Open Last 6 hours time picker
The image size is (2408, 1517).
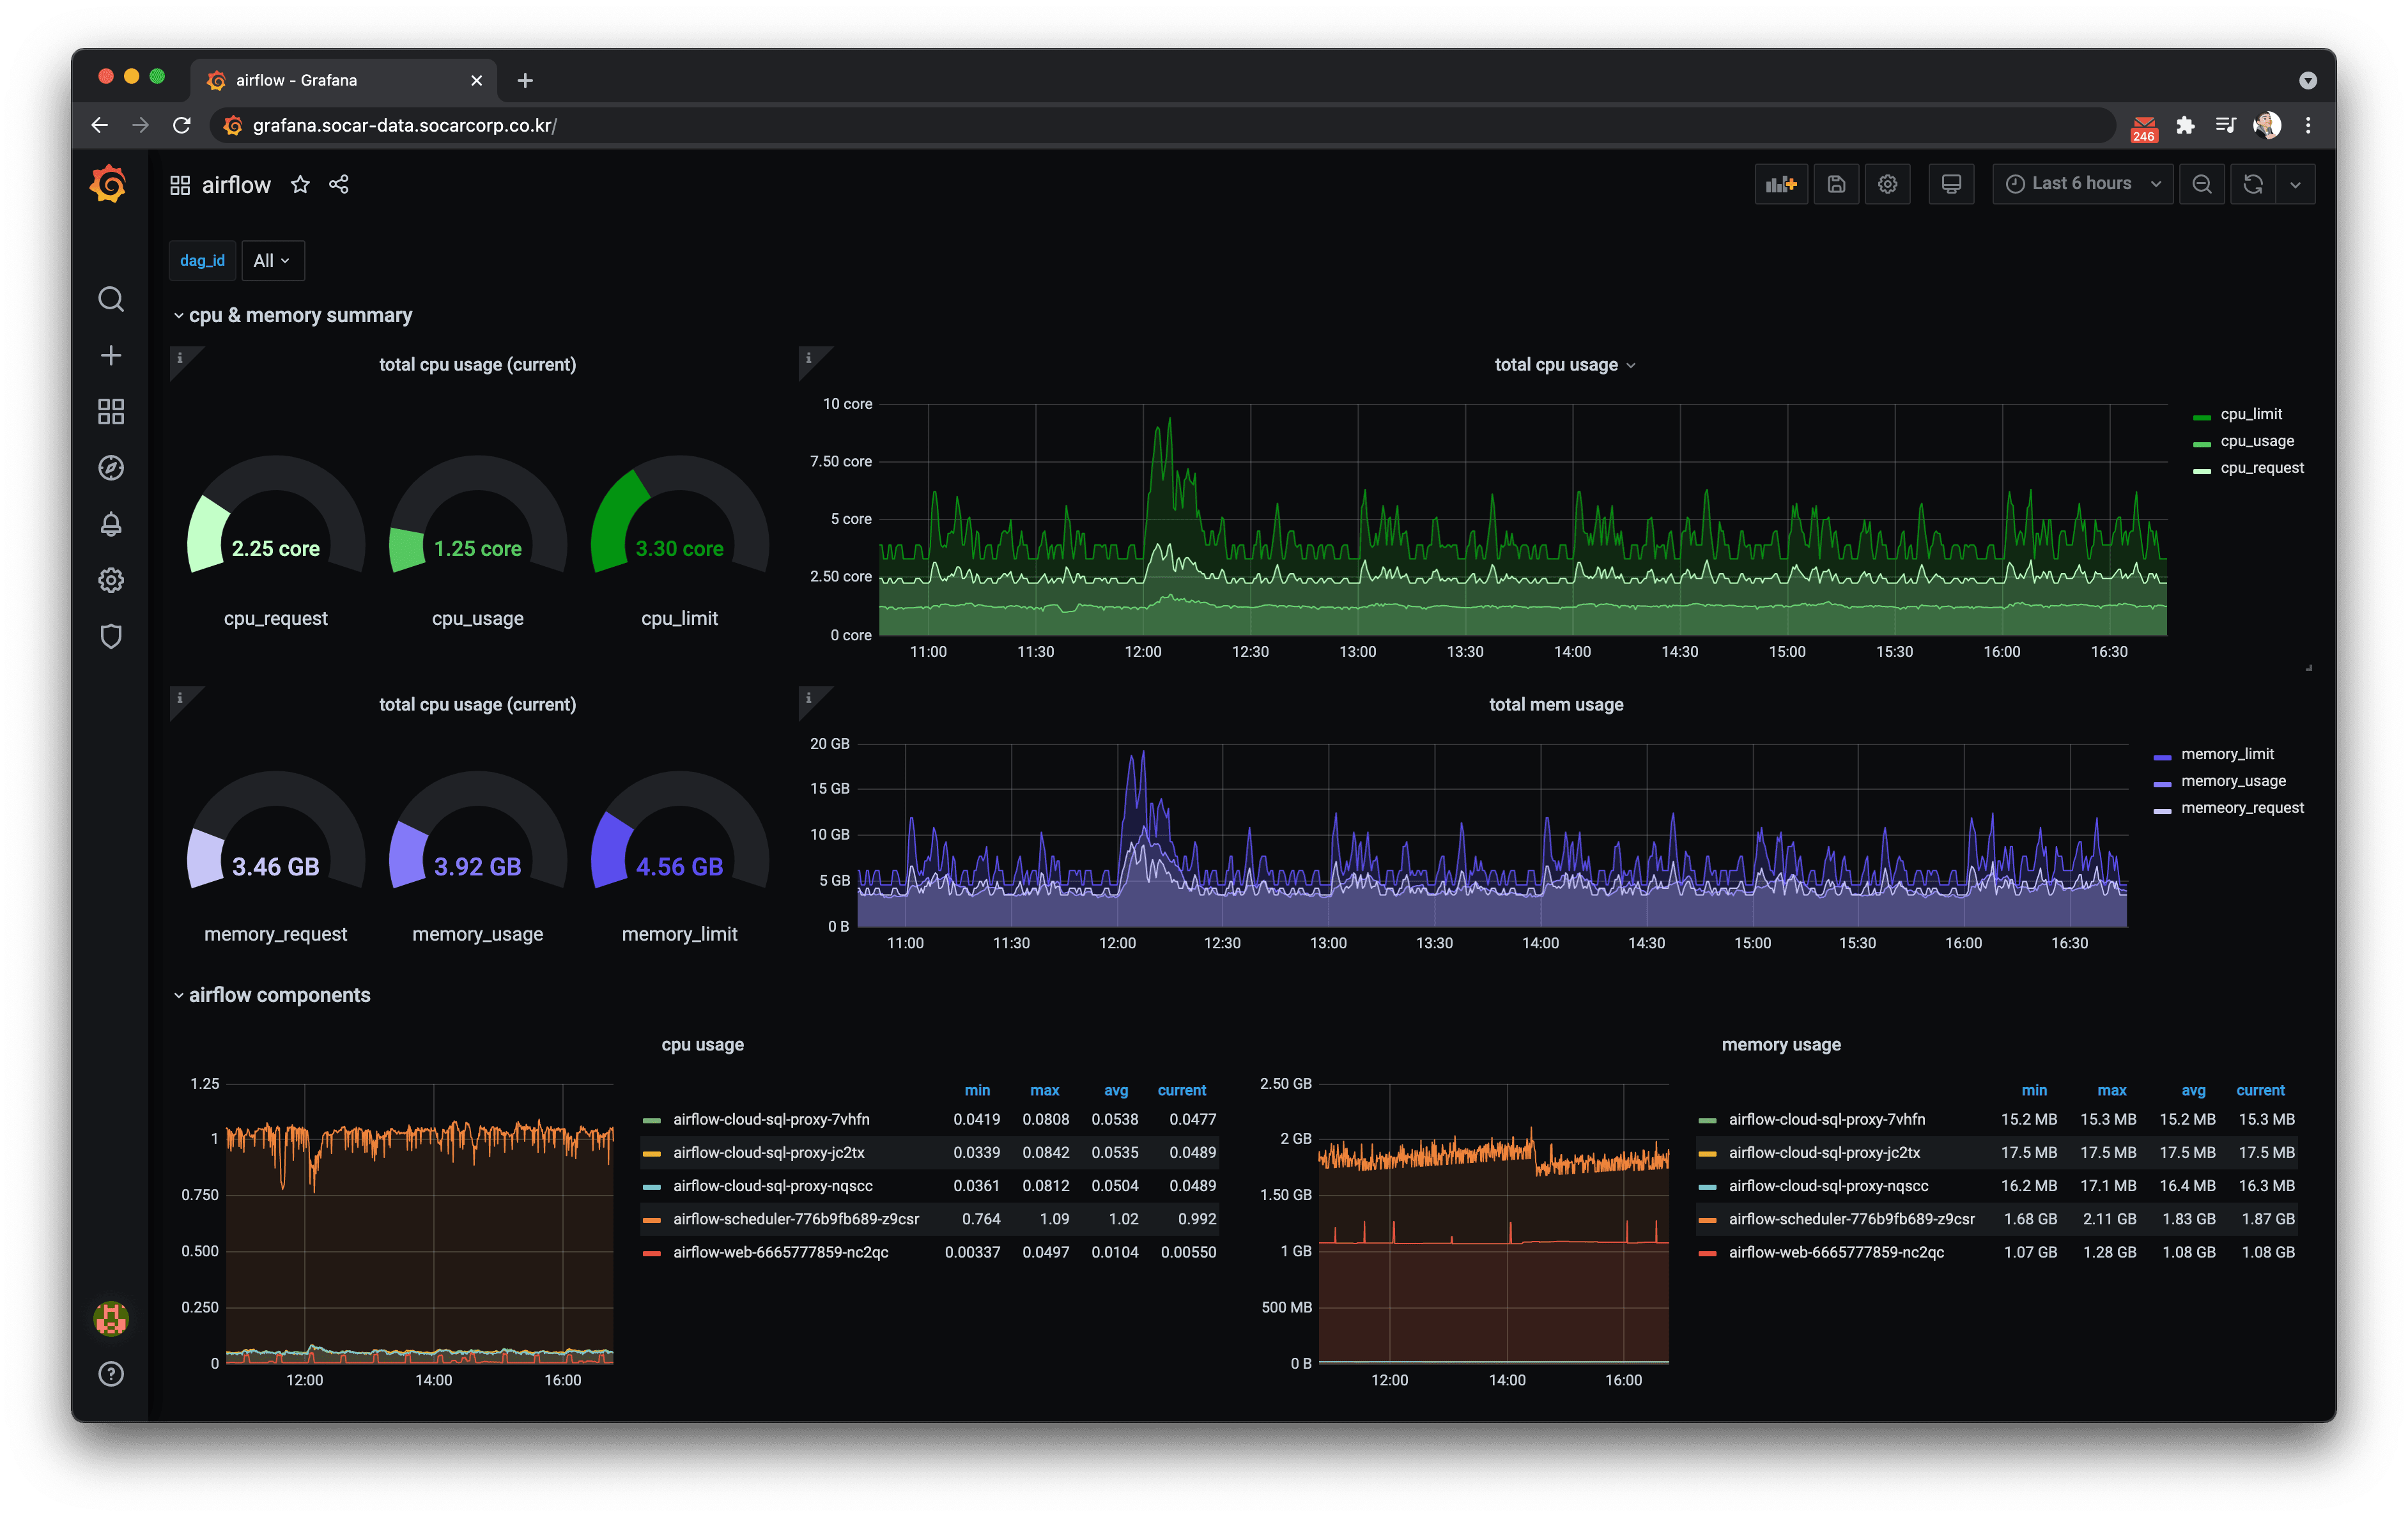[x=2083, y=184]
